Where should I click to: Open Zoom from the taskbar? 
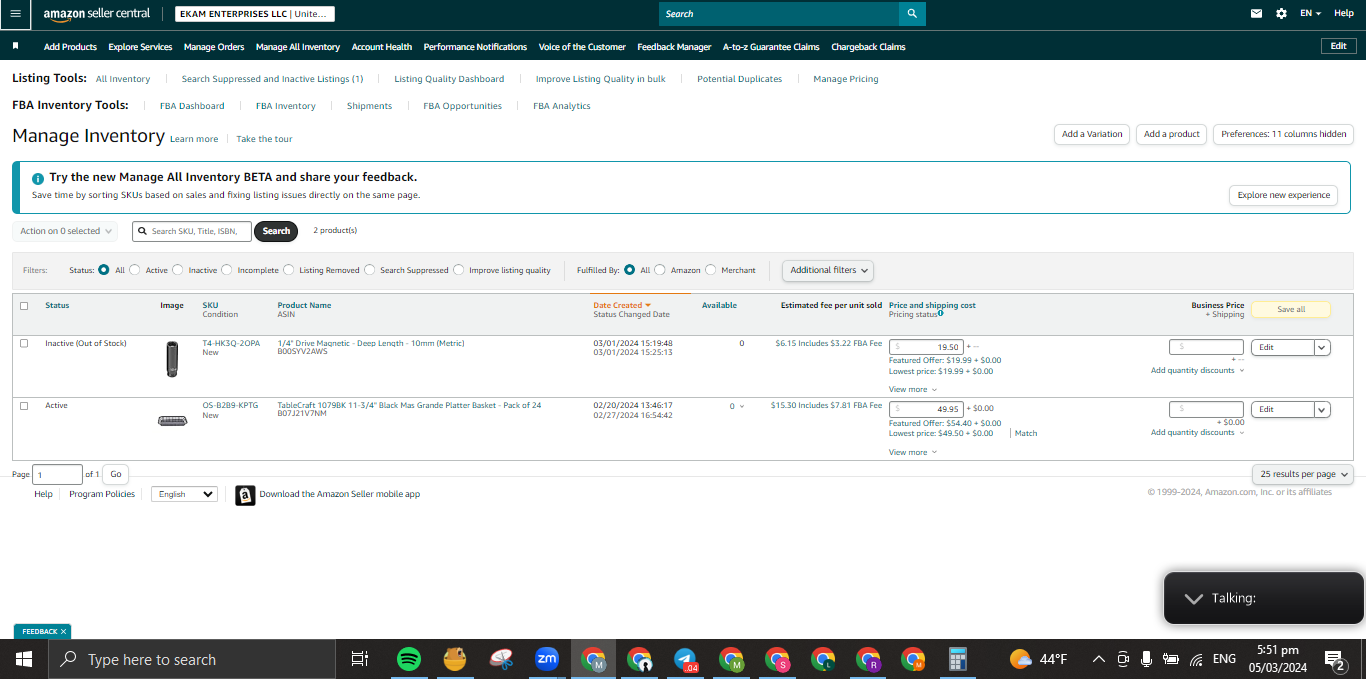547,659
